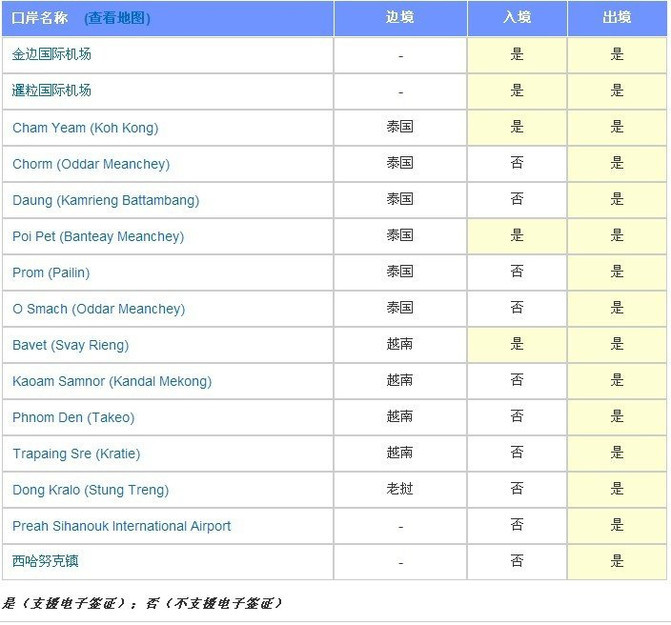671x625 pixels.
Task: Open Trapaing Sre (Kratie) link
Action: coord(76,454)
